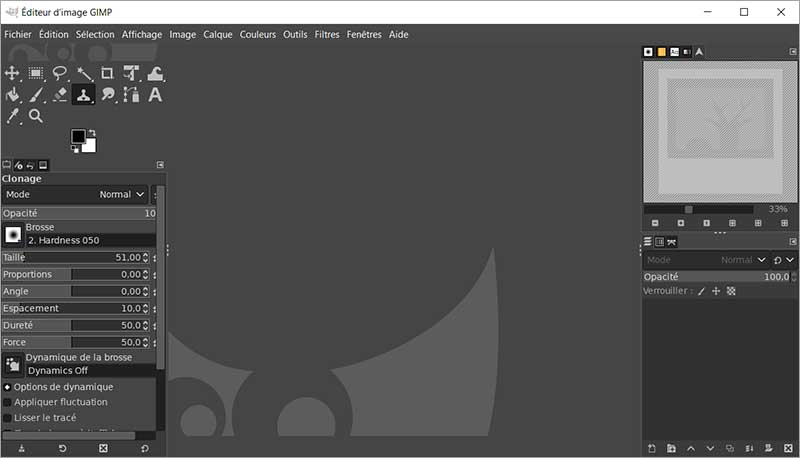Create a new layer group

pyautogui.click(x=671, y=448)
